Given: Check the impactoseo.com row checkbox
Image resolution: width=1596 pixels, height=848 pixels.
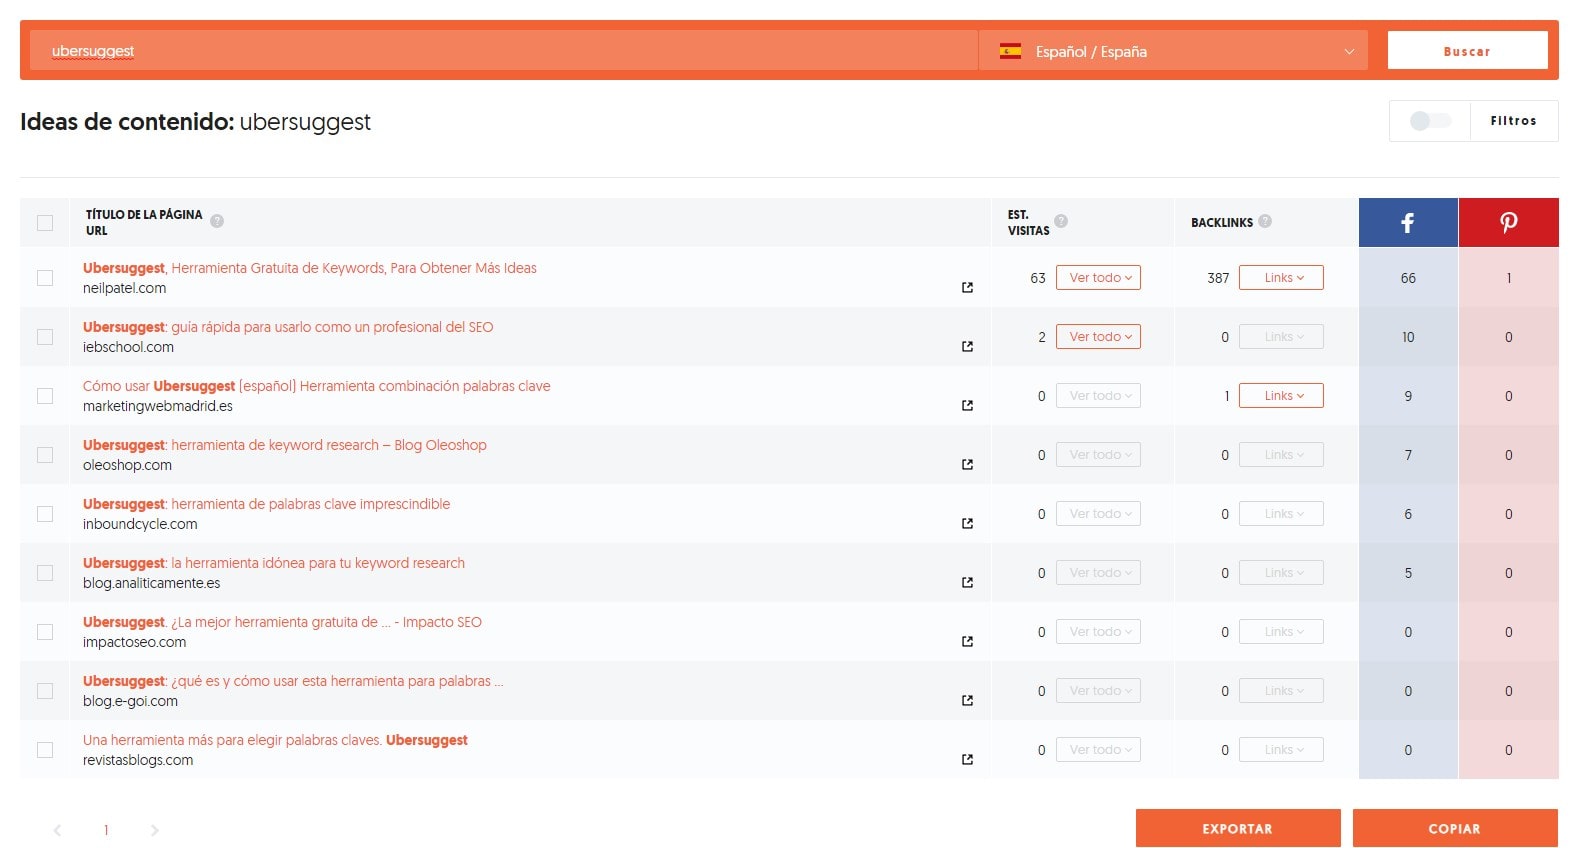Looking at the screenshot, I should (45, 632).
